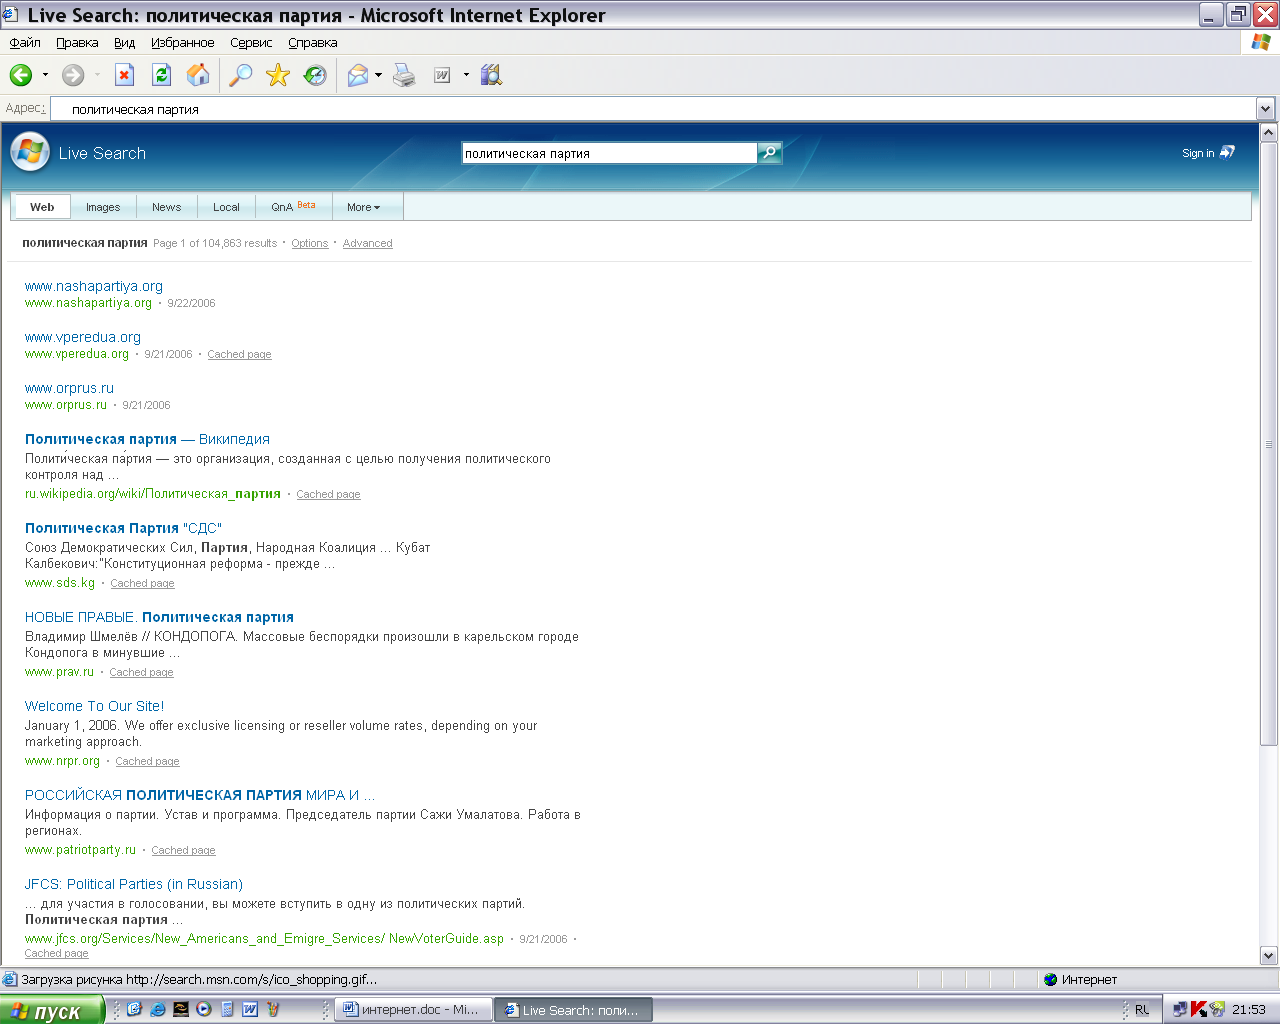Open the Back button history dropdown arrow
The image size is (1280, 1024).
(45, 75)
